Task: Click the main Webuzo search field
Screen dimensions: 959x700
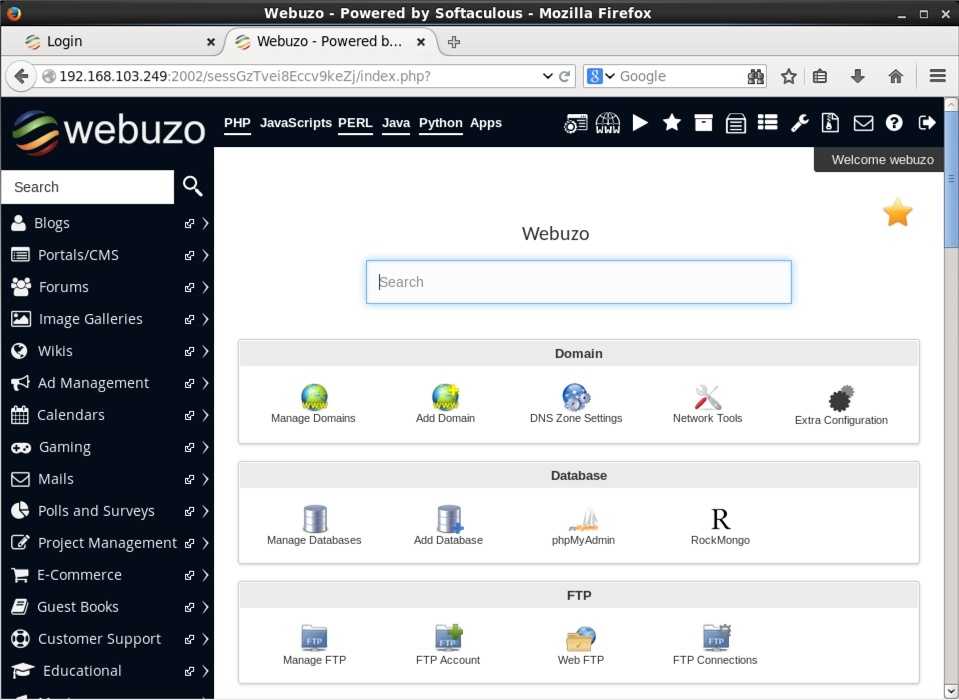Action: pyautogui.click(x=579, y=282)
